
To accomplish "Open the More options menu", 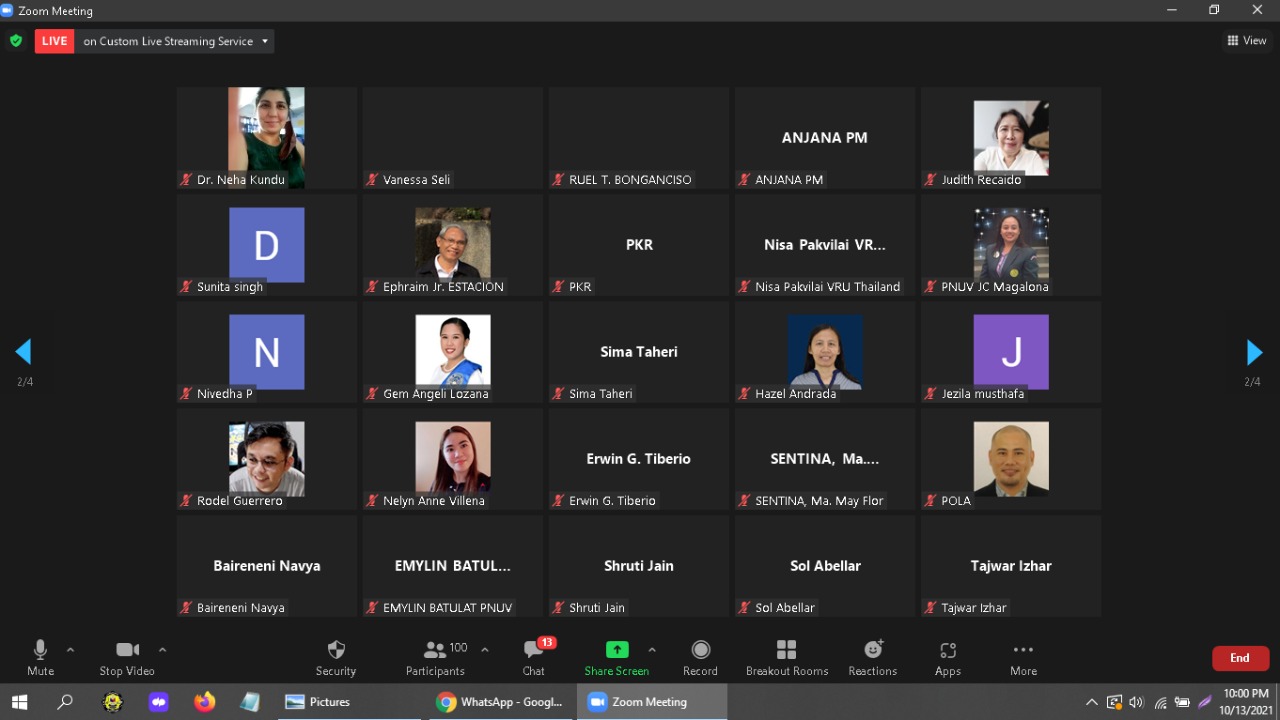I will pos(1023,658).
